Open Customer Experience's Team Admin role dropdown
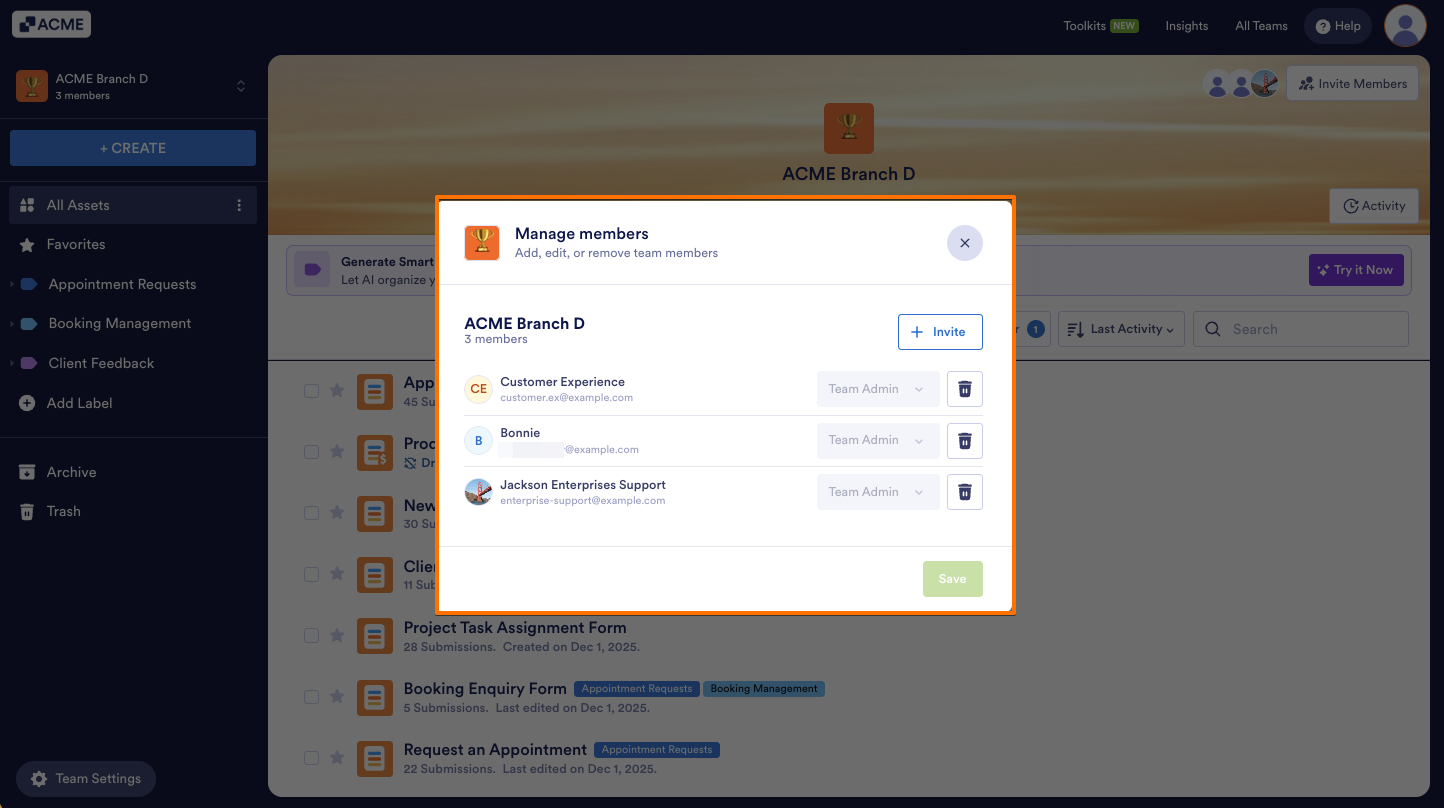1444x808 pixels. tap(878, 389)
